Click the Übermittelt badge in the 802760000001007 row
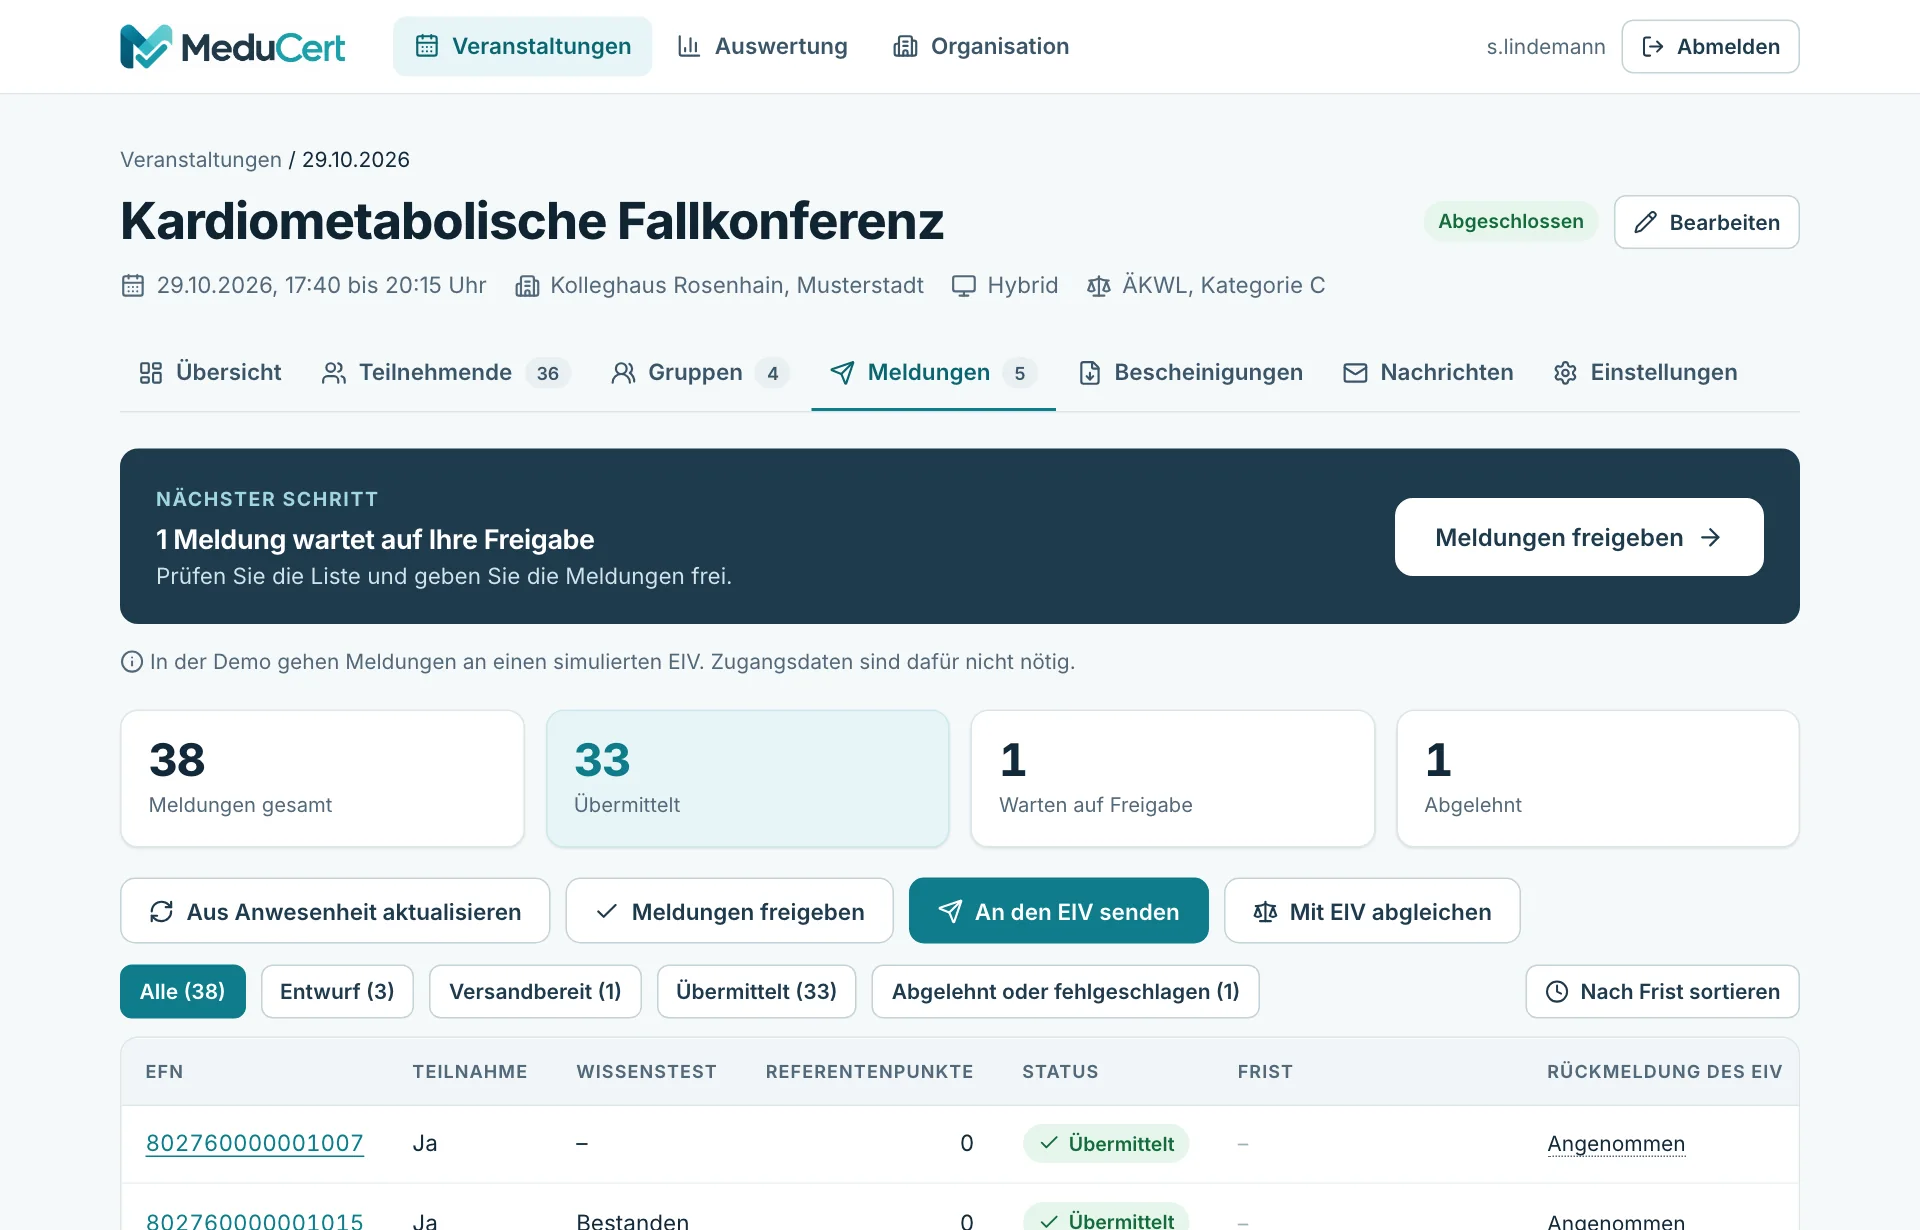The image size is (1920, 1230). [1106, 1144]
